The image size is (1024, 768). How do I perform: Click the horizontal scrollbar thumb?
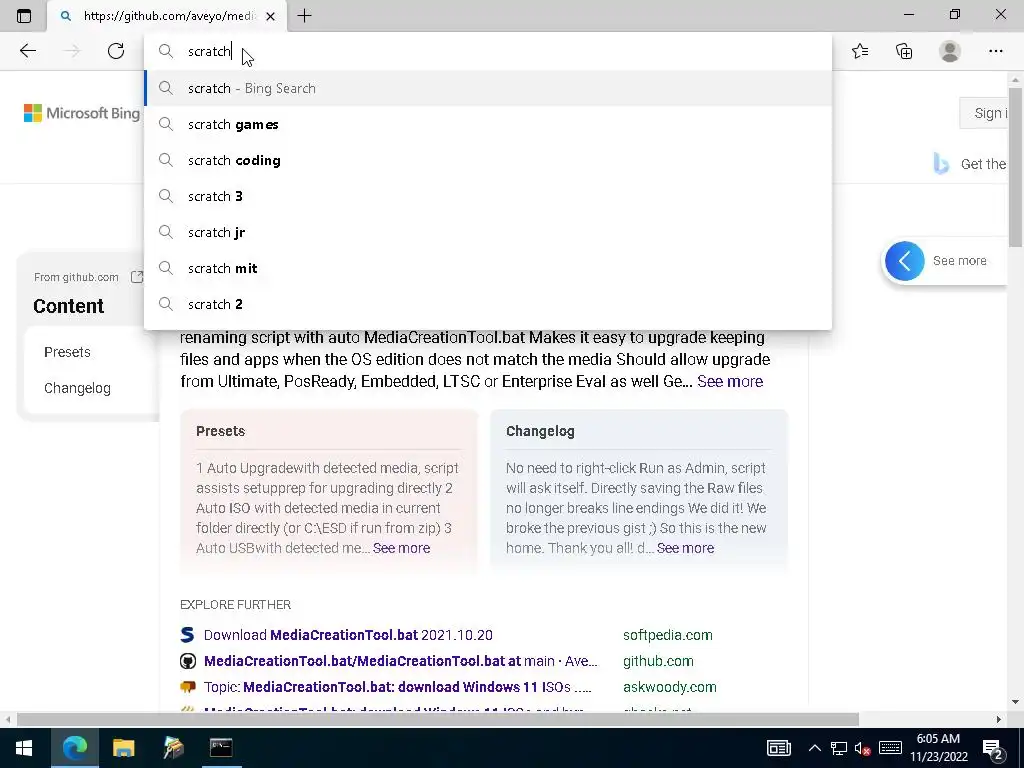(438, 719)
